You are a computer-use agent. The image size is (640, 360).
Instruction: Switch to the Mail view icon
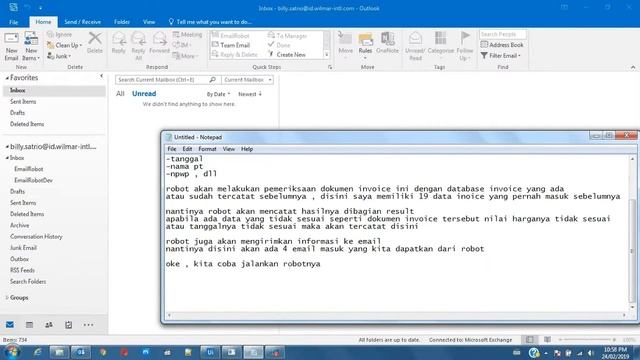(10, 325)
